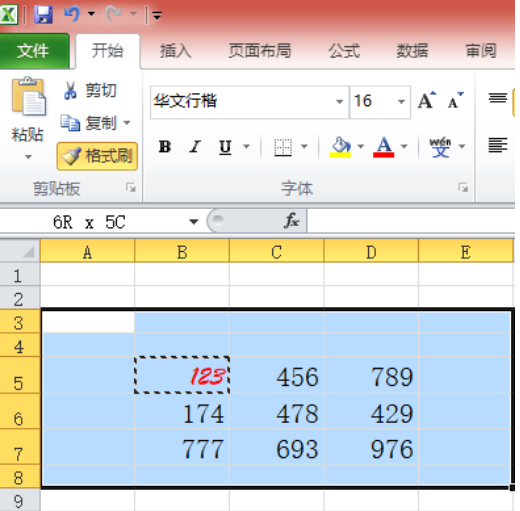Increase font size with grow icon

click(427, 100)
